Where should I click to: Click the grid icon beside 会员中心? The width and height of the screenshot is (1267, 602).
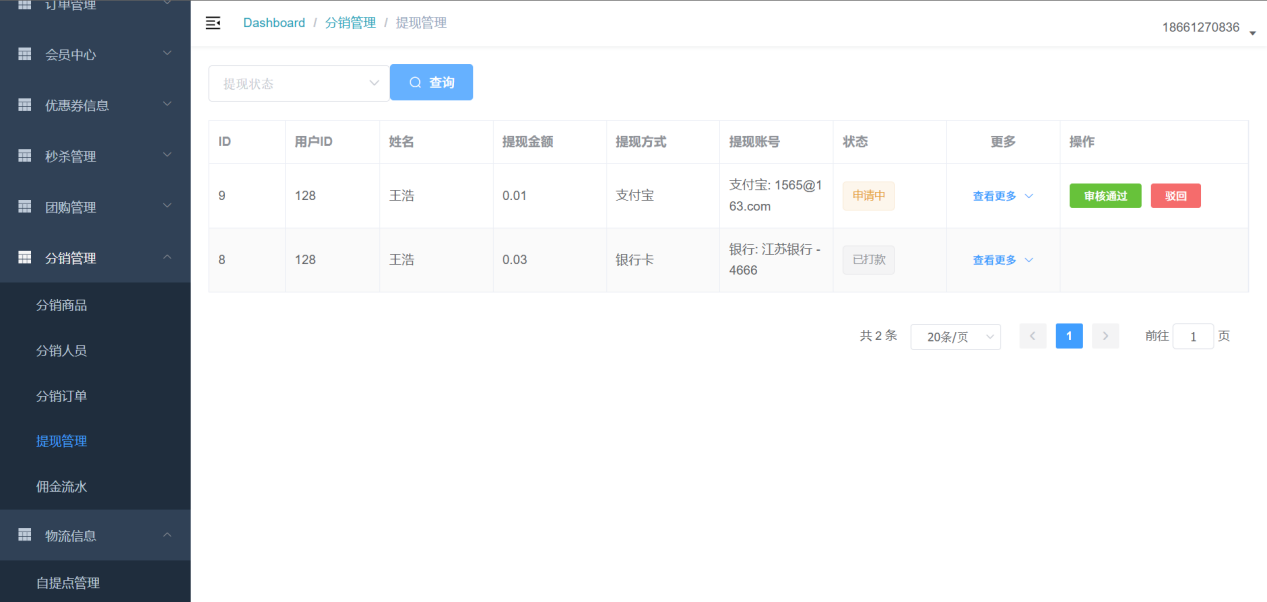coord(25,54)
